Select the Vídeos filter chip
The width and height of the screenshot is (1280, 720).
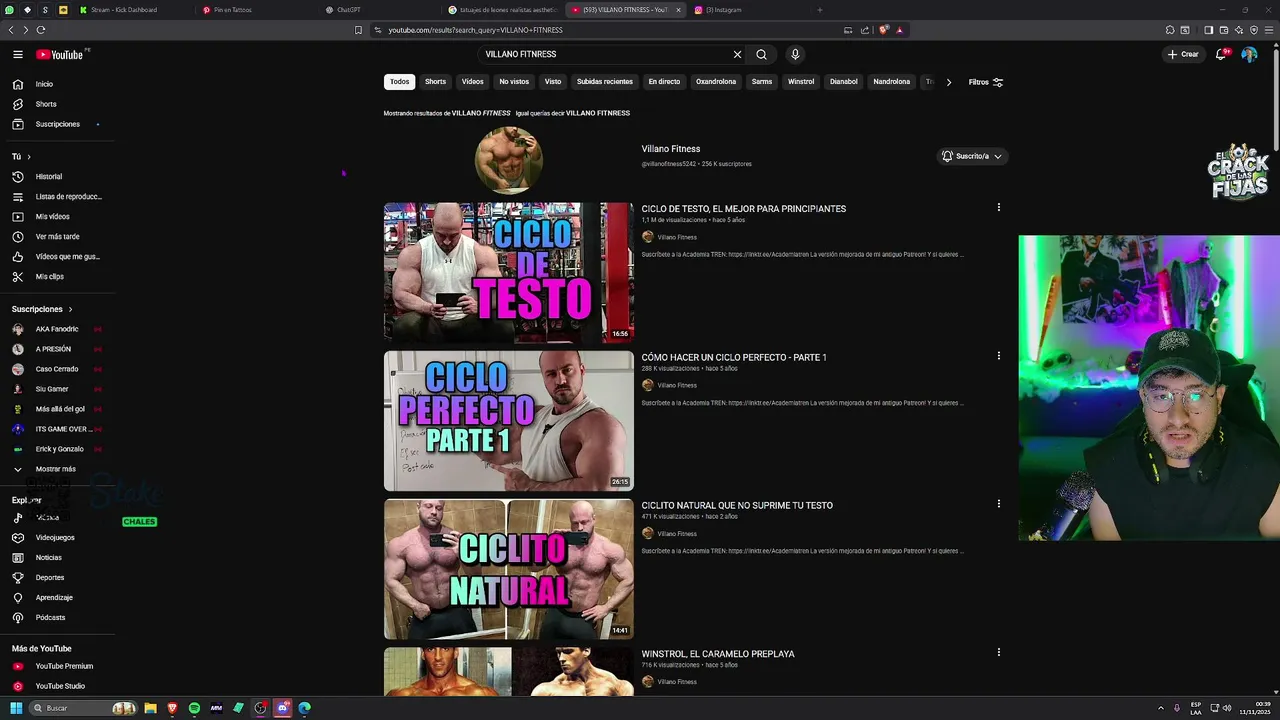[472, 82]
